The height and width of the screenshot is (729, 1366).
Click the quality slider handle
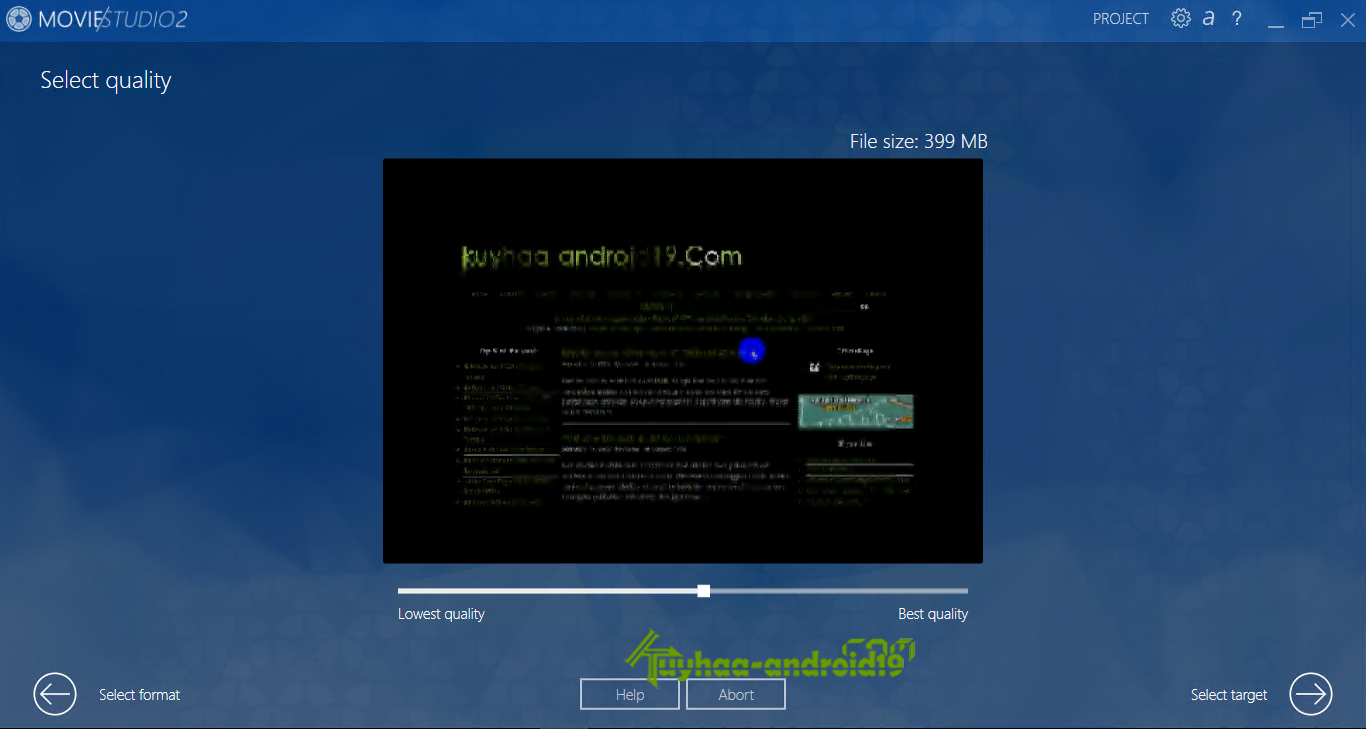tap(704, 591)
